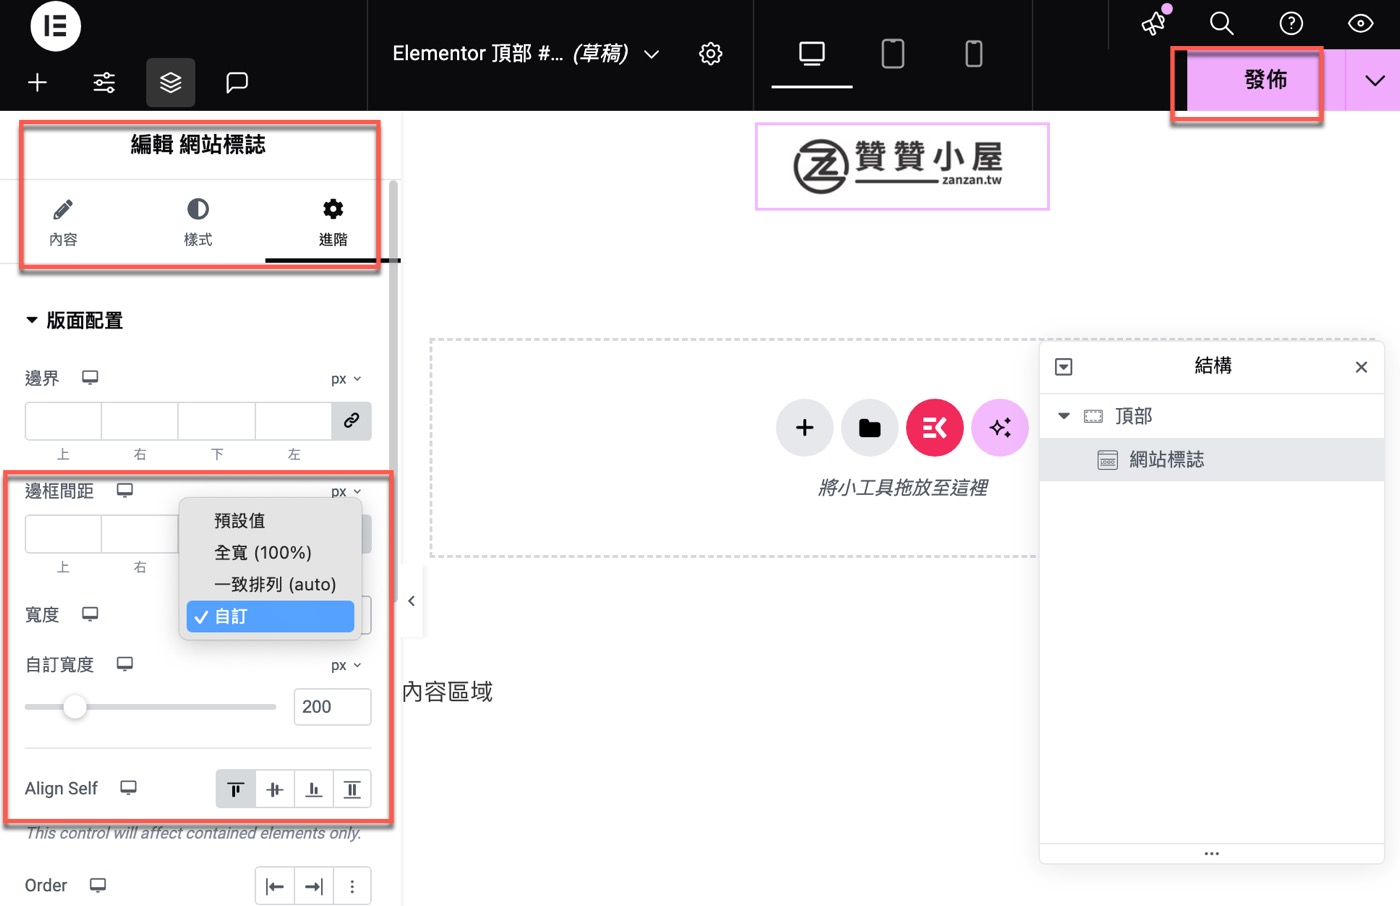1400x906 pixels.
Task: Toggle responsive device icon for 邊界
Action: 90,377
